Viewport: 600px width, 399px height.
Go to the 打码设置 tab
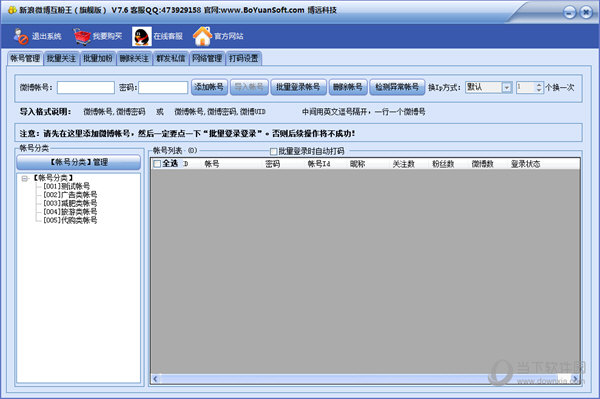(x=243, y=59)
